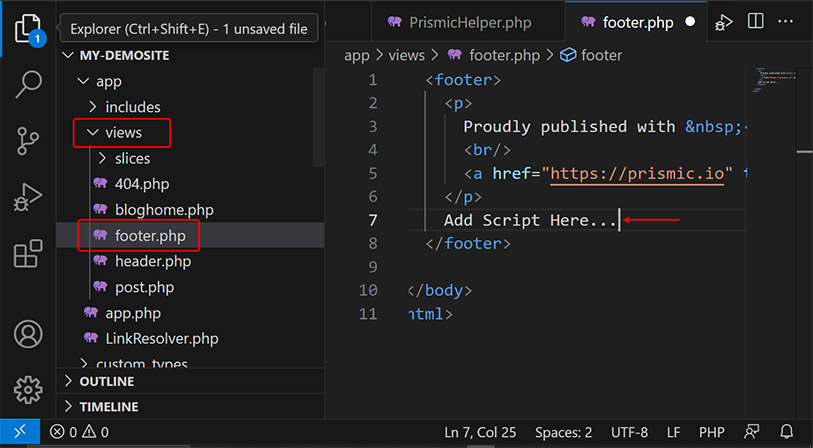
Task: Expand the OUTLINE section
Action: click(x=190, y=381)
